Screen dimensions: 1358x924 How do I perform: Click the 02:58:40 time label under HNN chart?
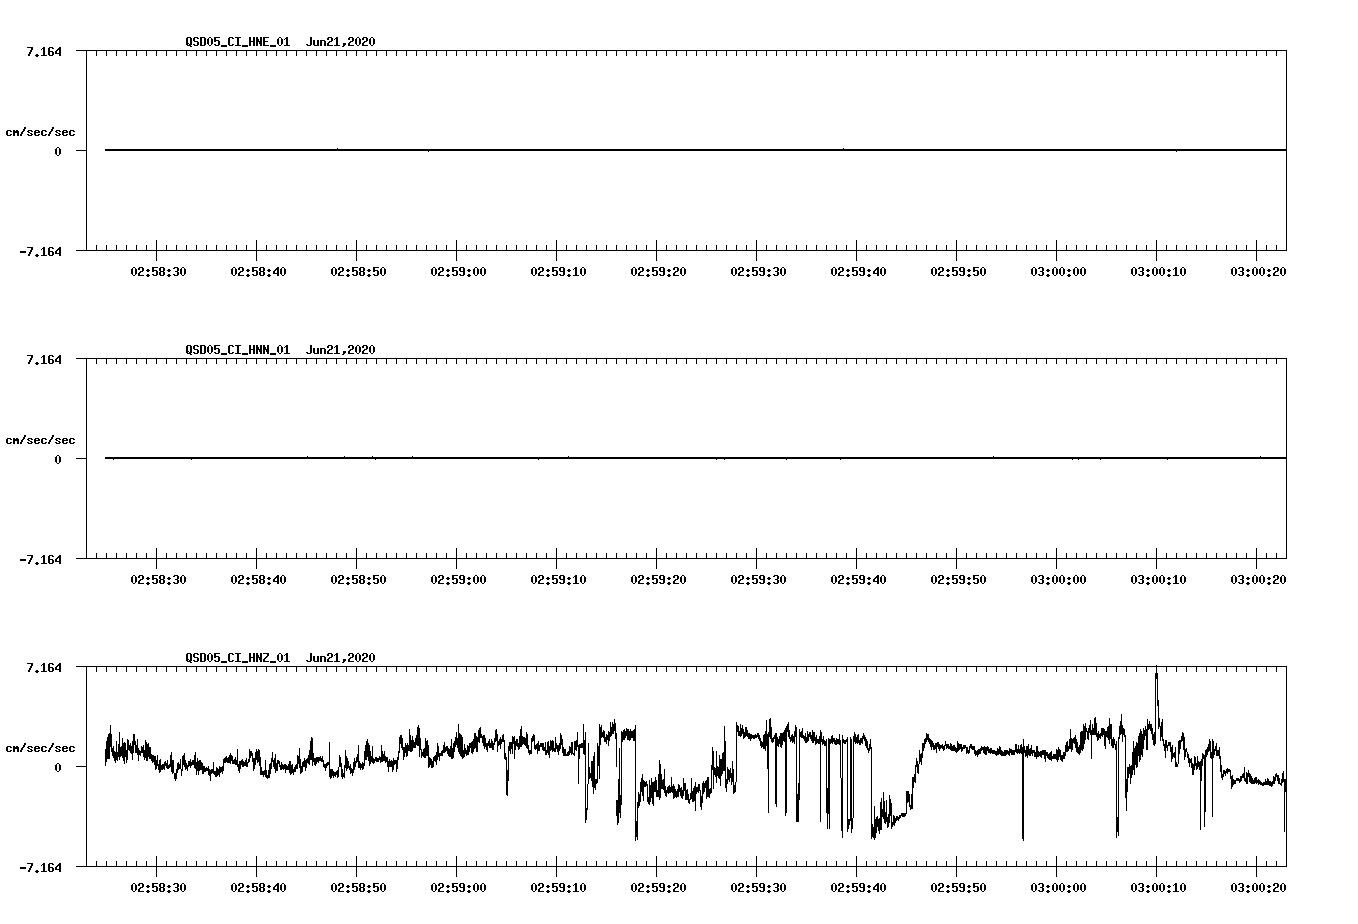[258, 579]
